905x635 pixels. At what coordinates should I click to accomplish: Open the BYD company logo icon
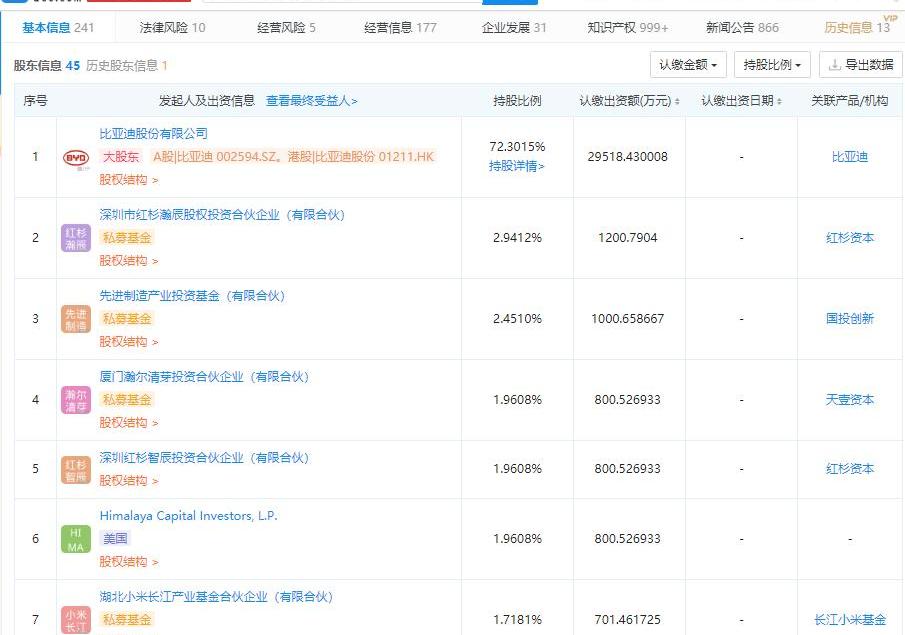click(x=76, y=158)
